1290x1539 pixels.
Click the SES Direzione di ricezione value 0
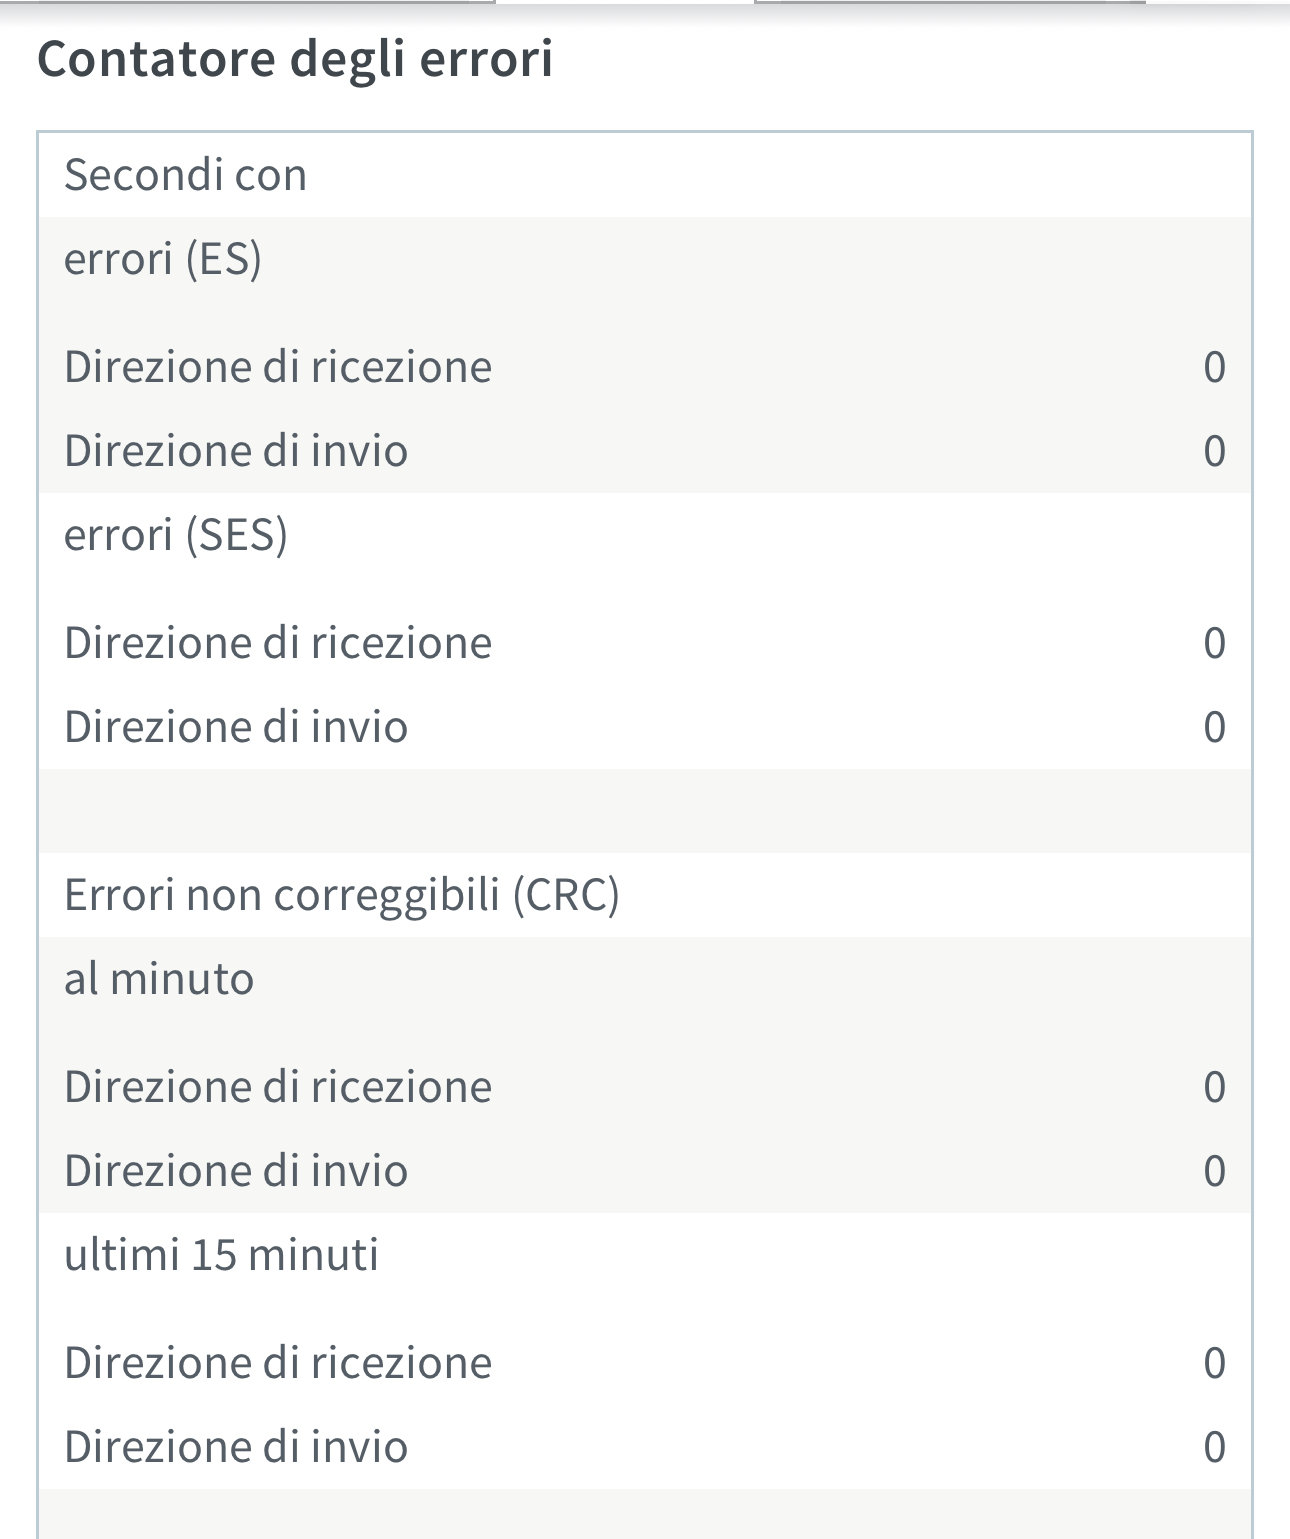1214,643
